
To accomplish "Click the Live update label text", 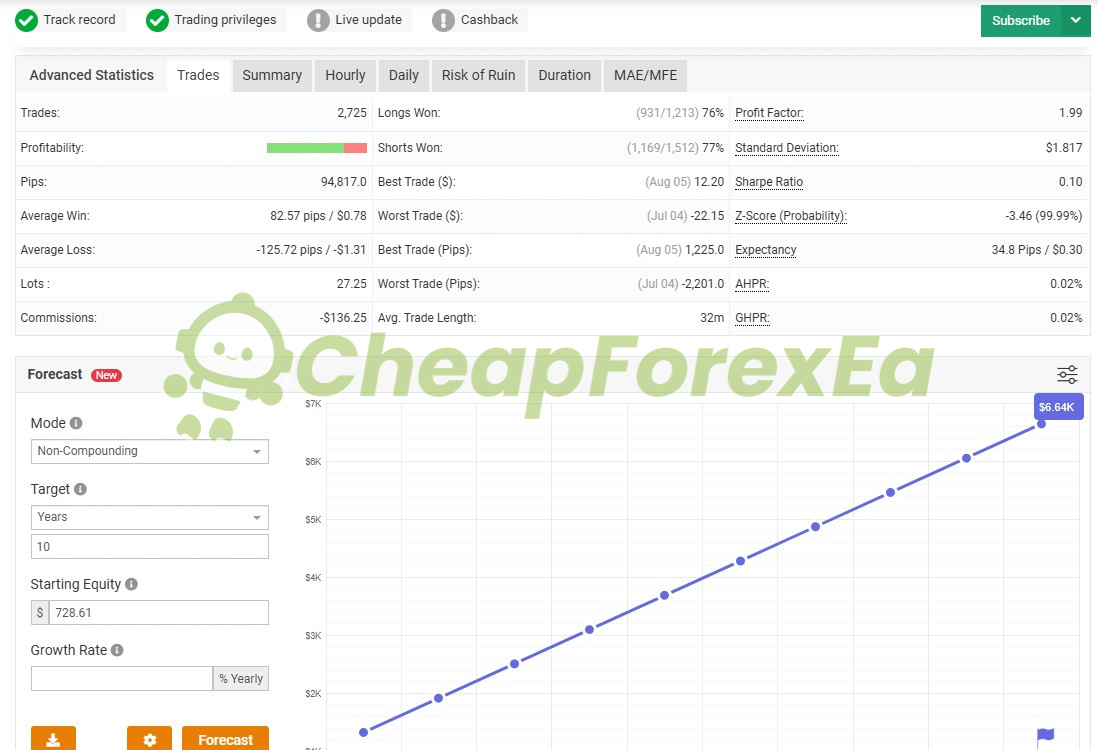I will (368, 20).
